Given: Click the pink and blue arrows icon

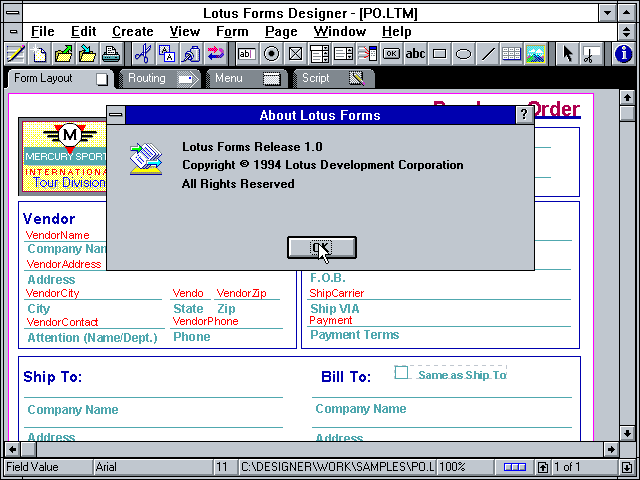Looking at the screenshot, I should click(215, 54).
